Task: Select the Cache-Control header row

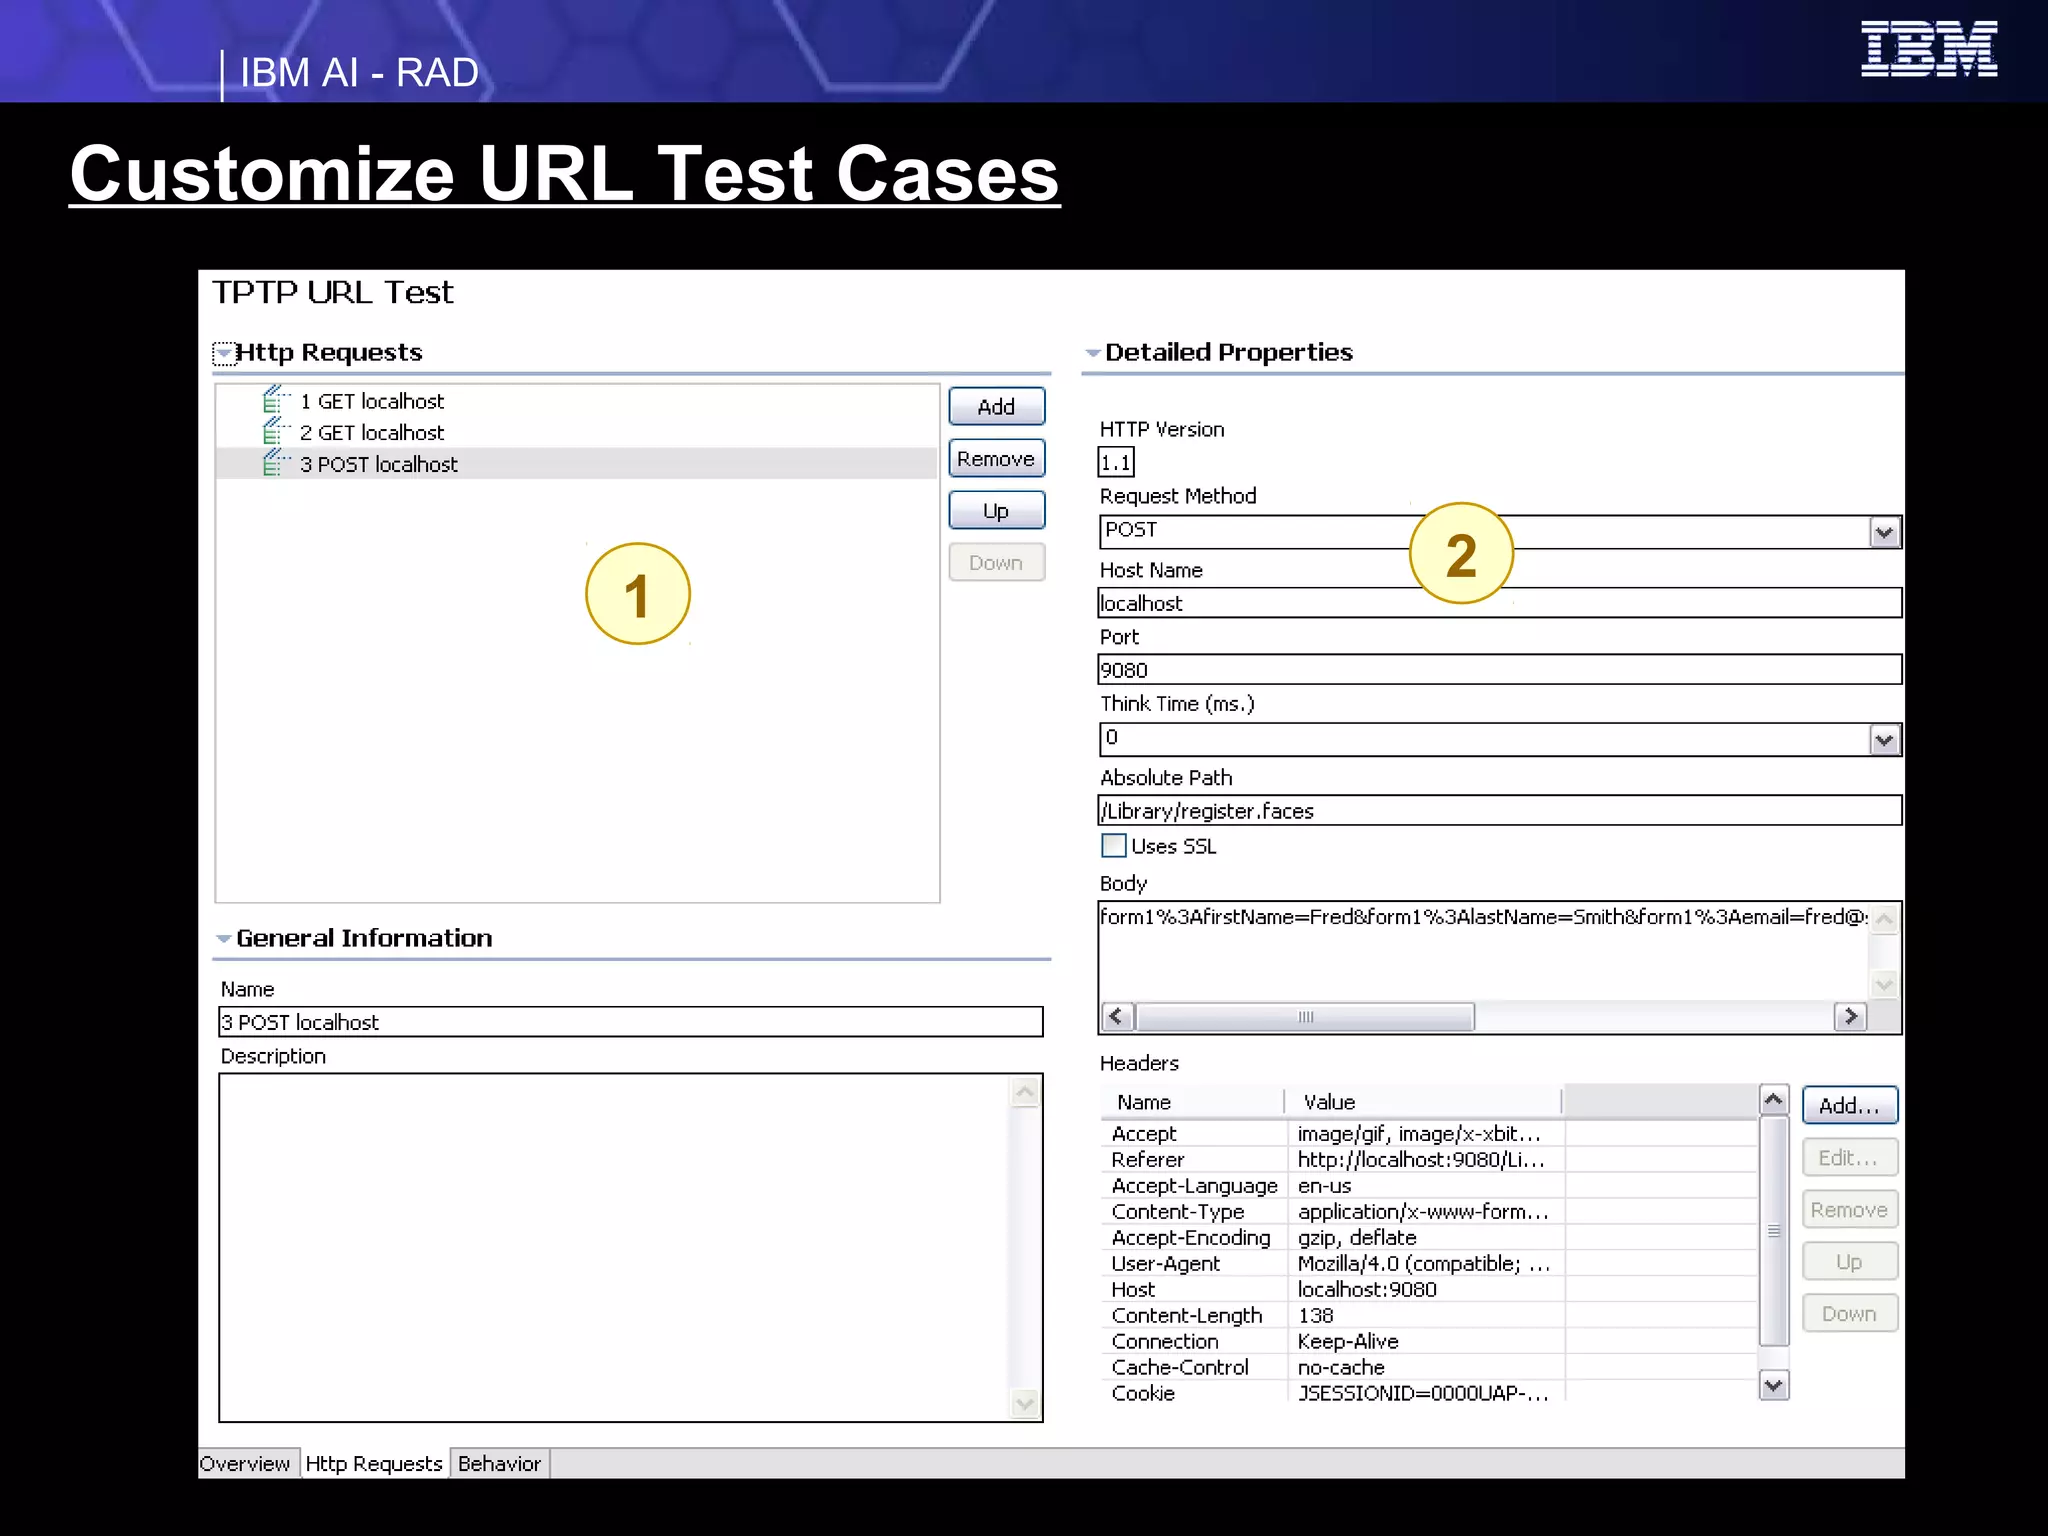Action: pyautogui.click(x=1429, y=1368)
